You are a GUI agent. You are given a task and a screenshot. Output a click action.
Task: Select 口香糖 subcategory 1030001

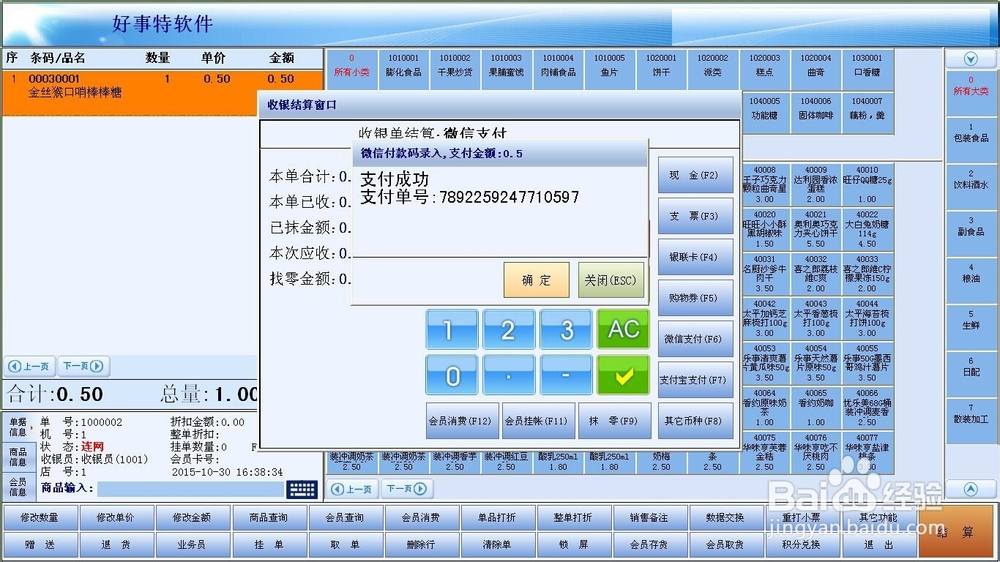pos(867,68)
